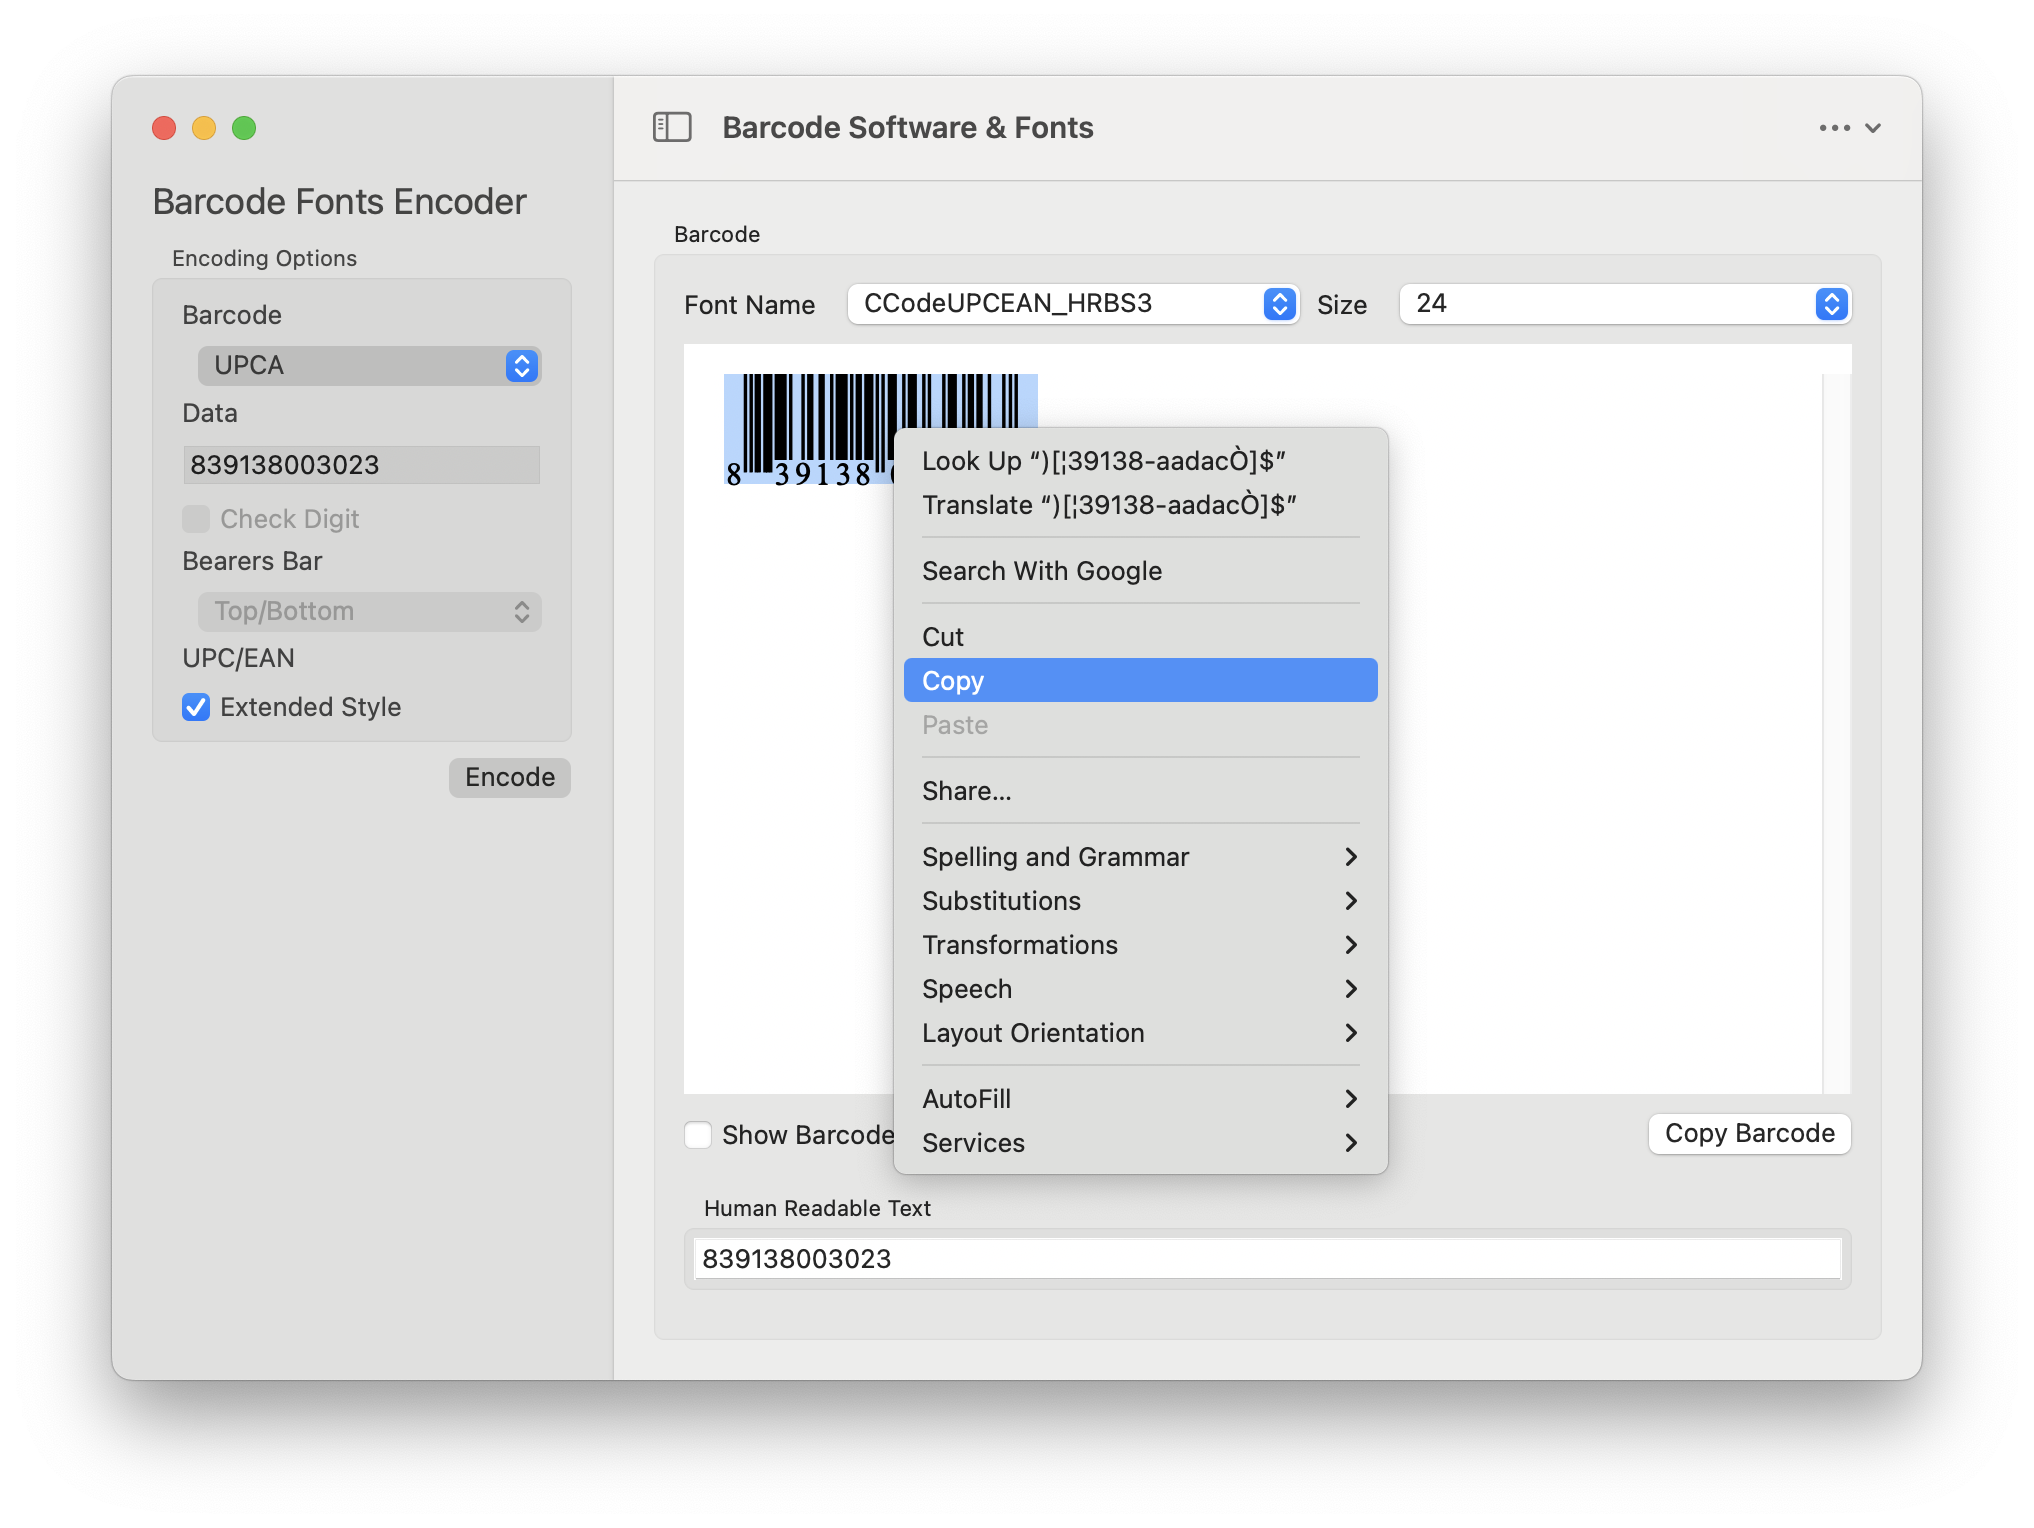This screenshot has width=2034, height=1528.
Task: Uncheck the Extended Style checkbox
Action: 196,707
